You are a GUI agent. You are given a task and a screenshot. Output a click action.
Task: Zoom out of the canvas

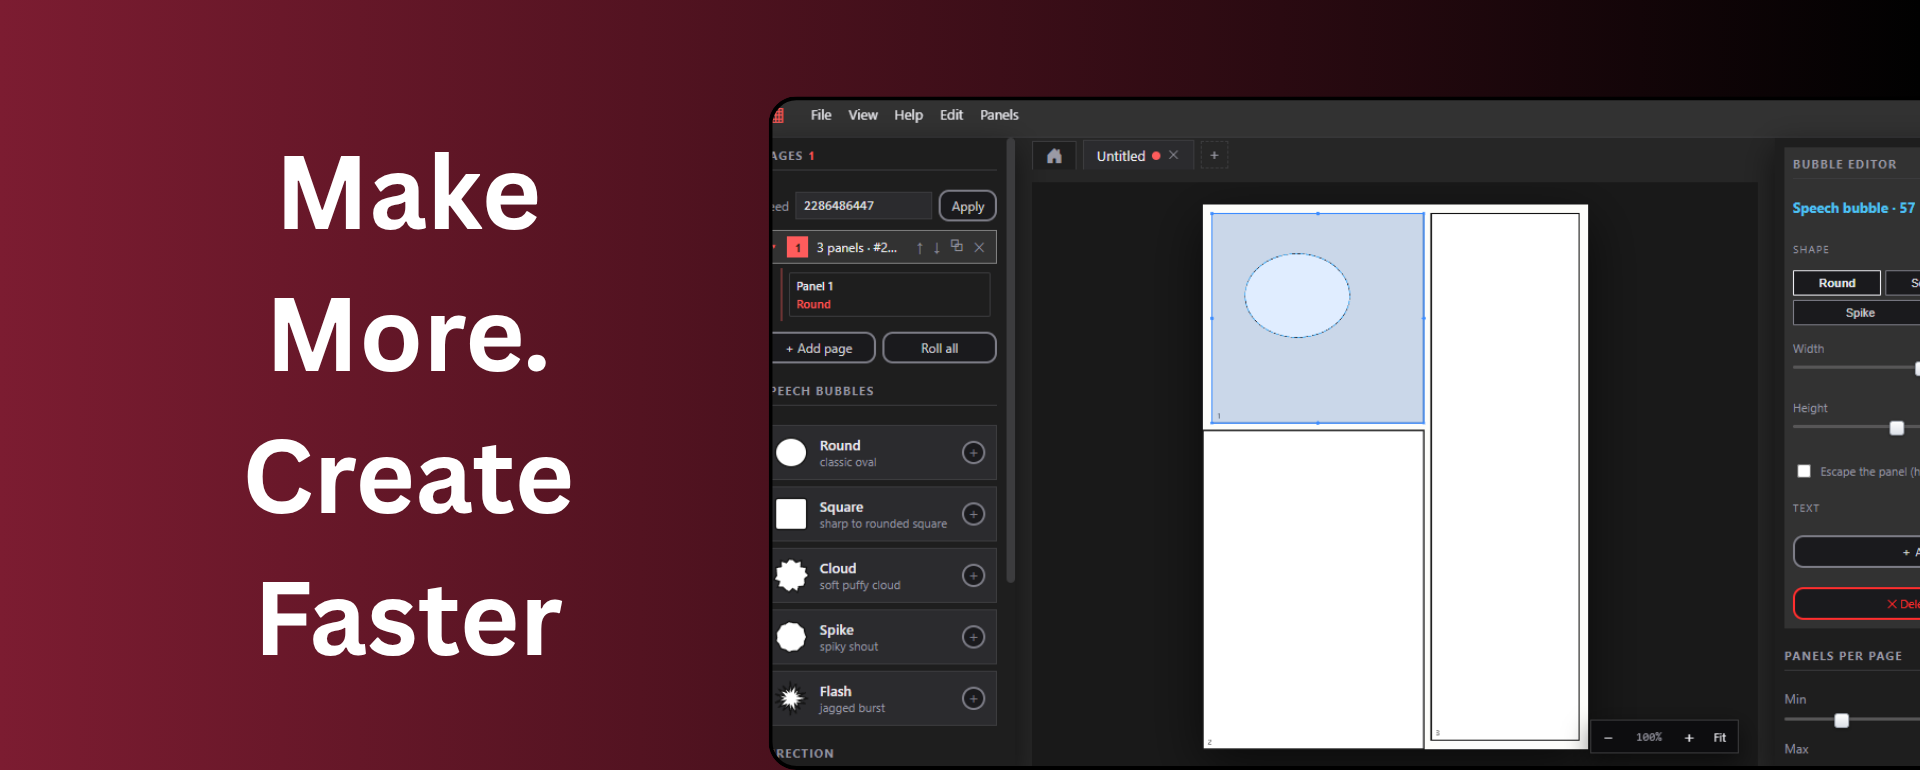(1608, 738)
